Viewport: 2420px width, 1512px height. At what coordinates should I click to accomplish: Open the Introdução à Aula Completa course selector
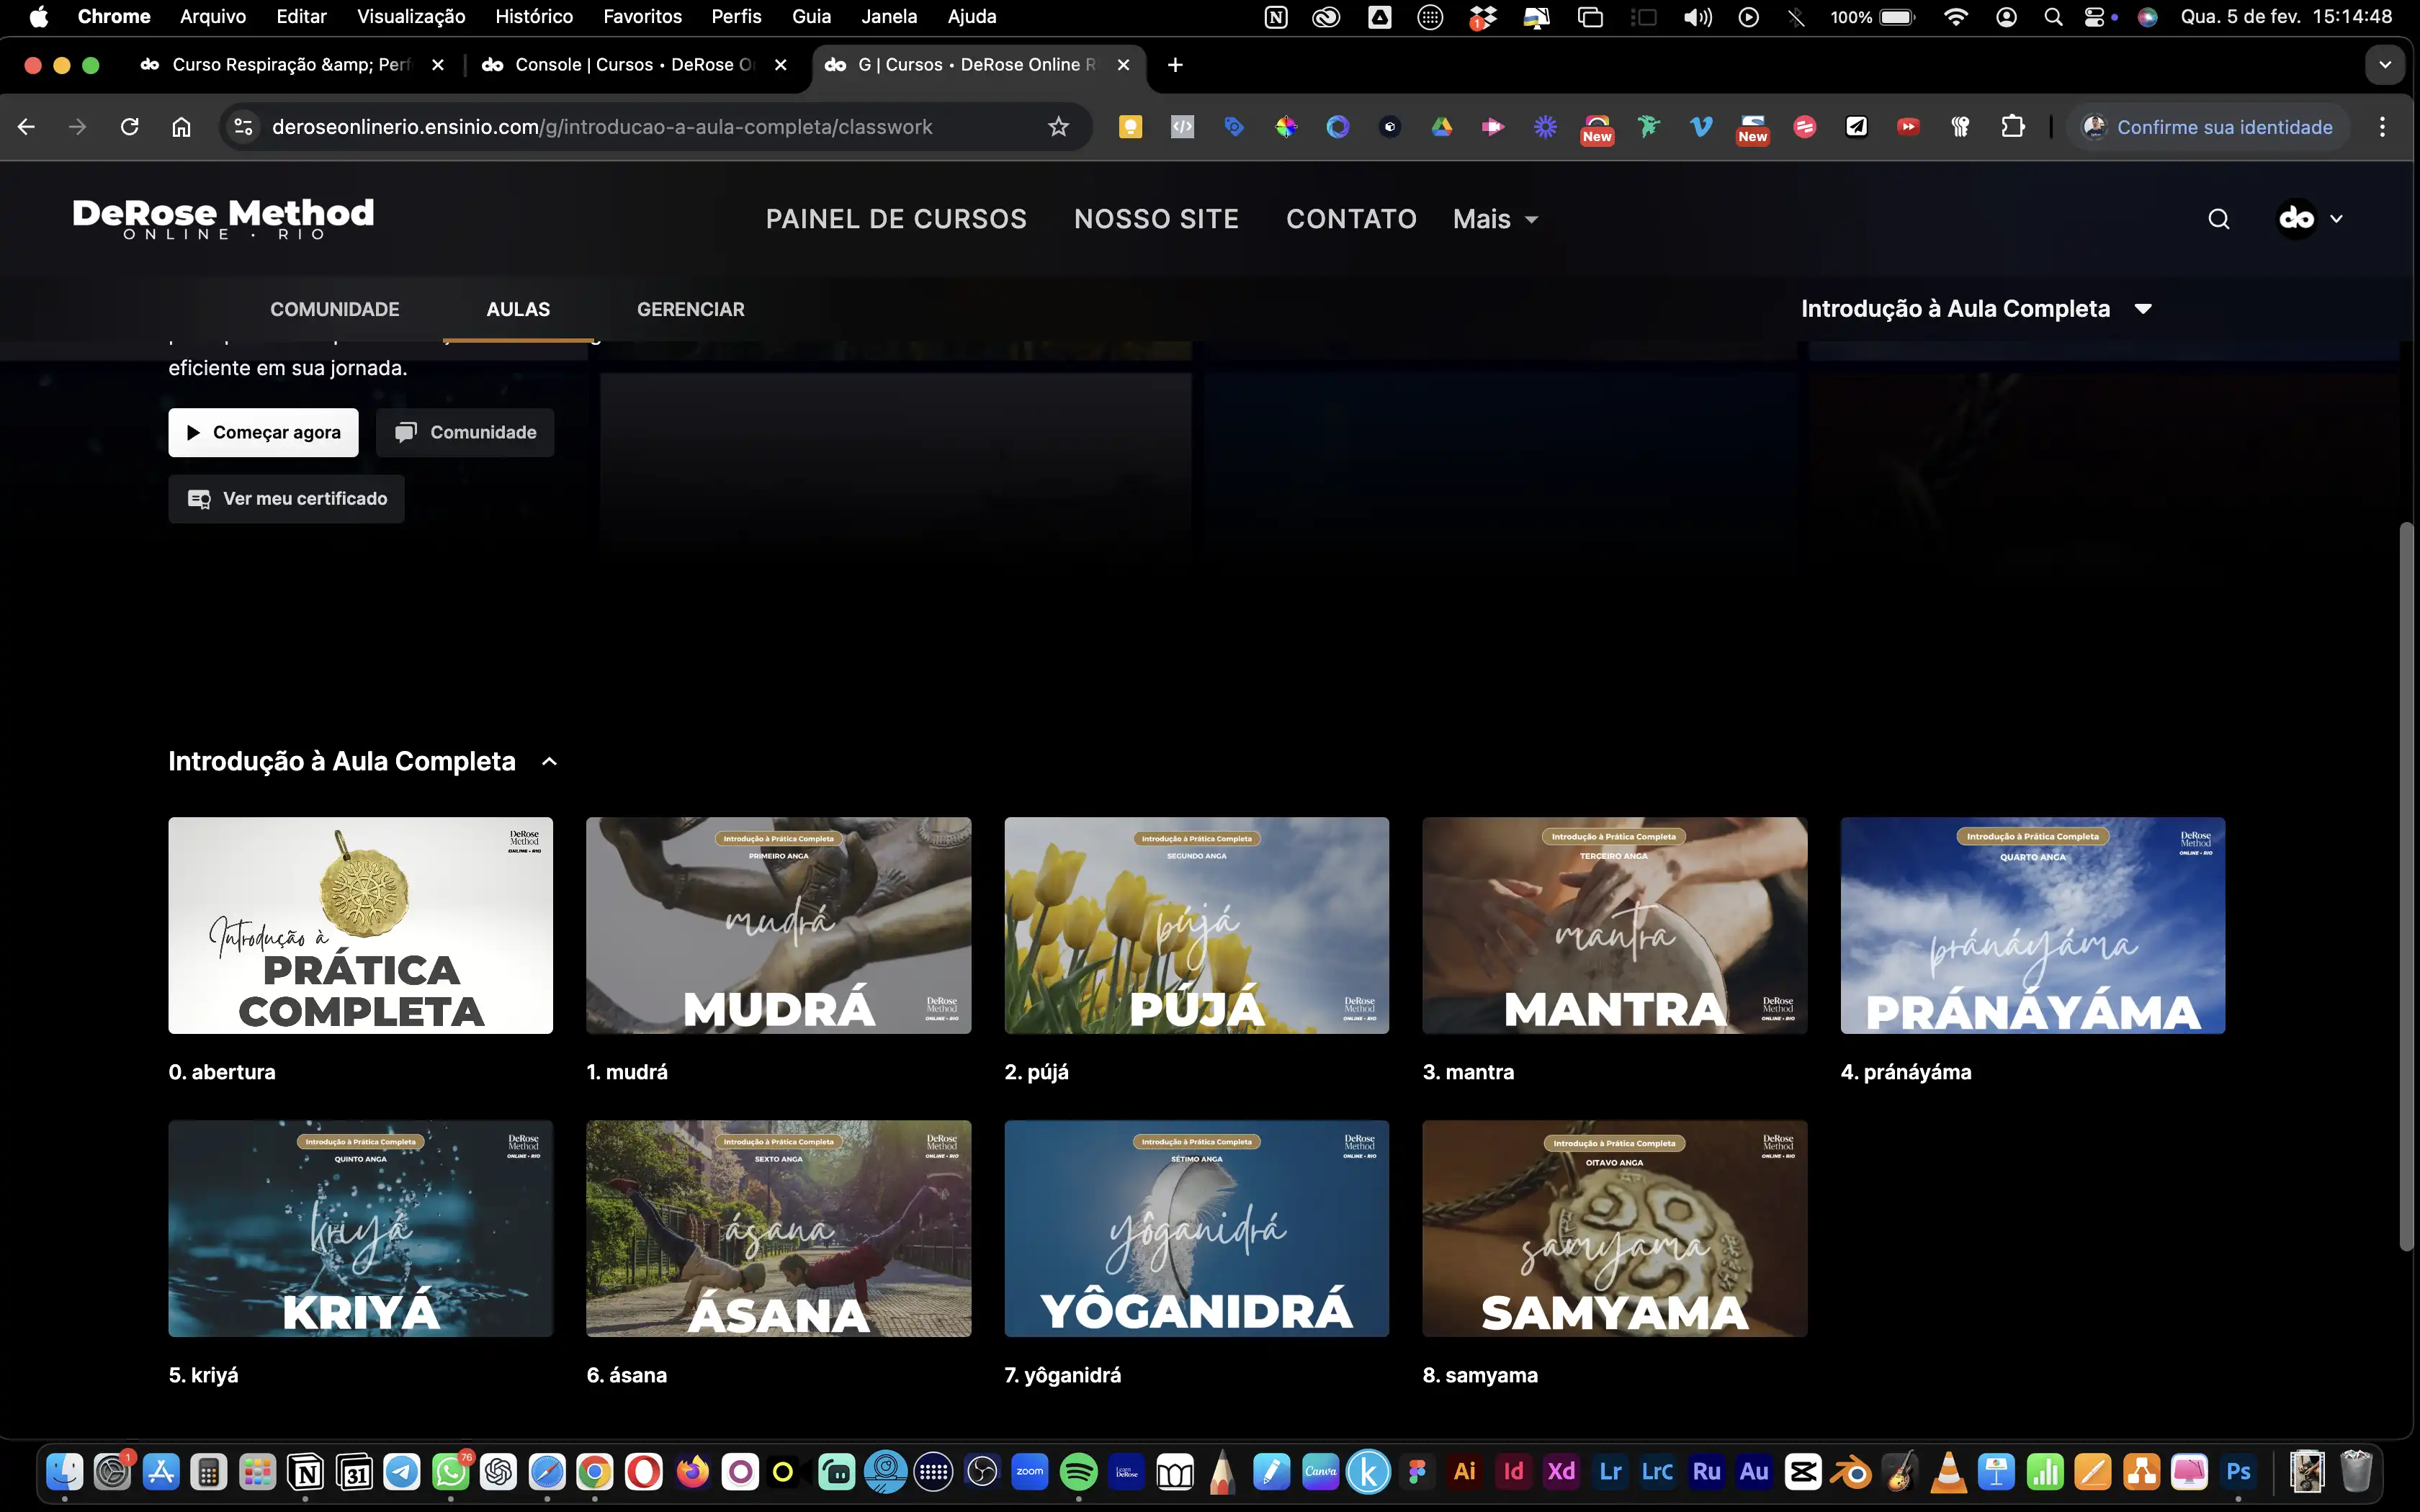coord(1975,309)
